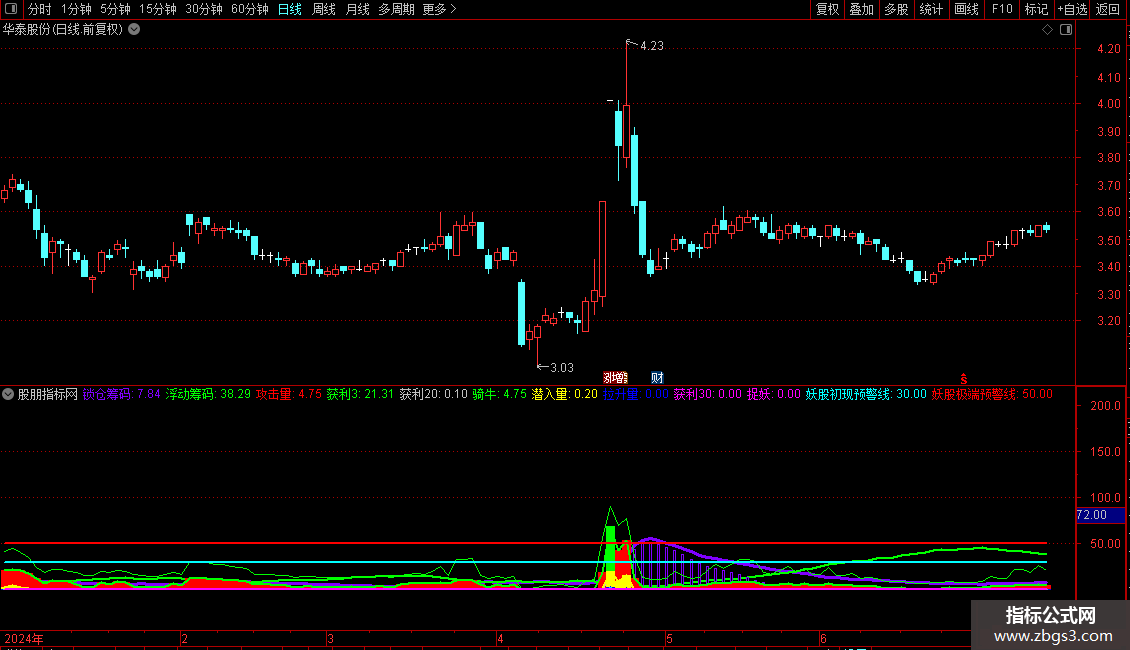The width and height of the screenshot is (1130, 650).
Task: Click the 3.50 price axis label
Action: point(1108,241)
